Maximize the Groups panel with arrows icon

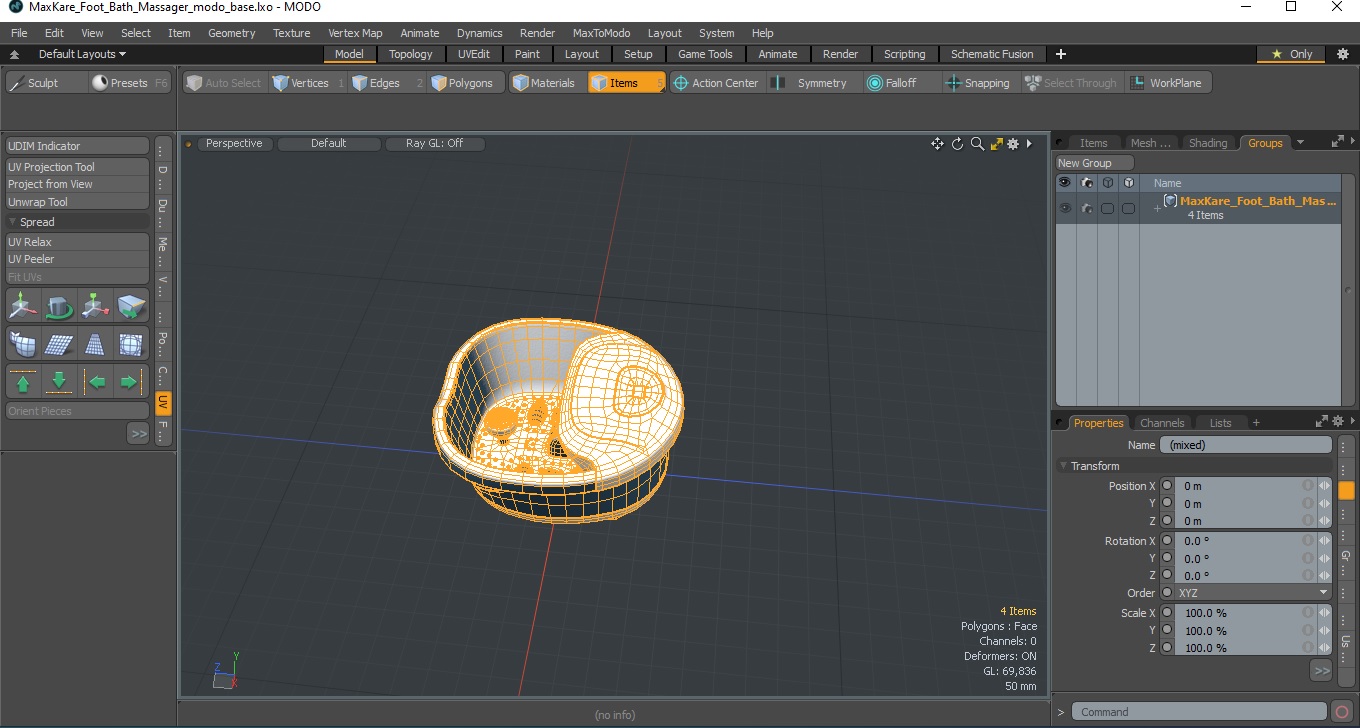point(1338,143)
